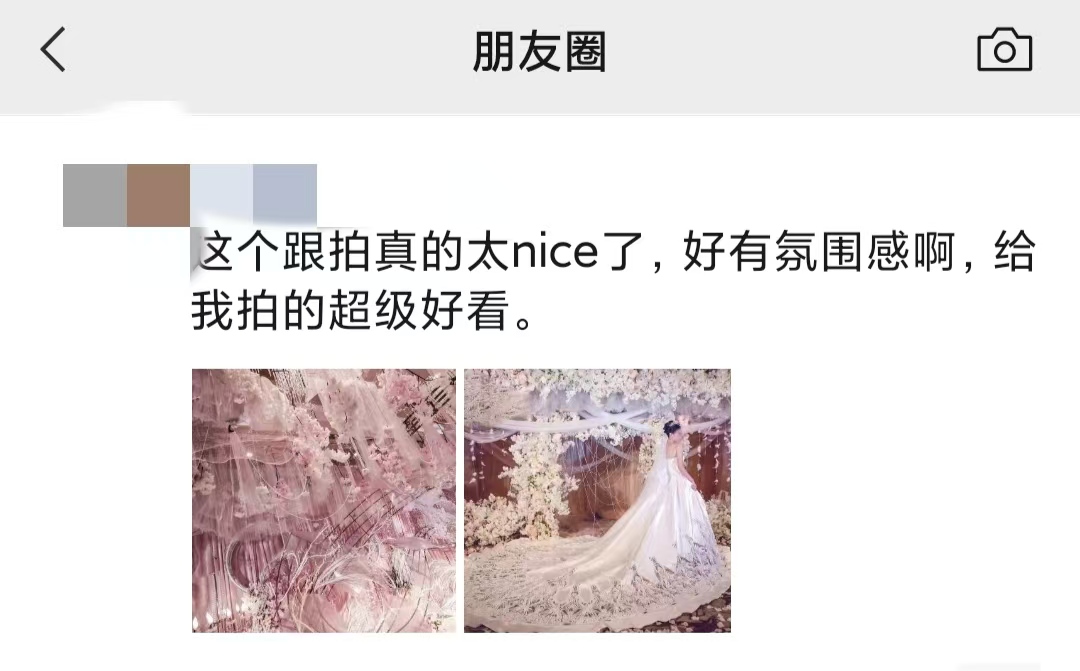Screen dimensions: 1080x671
Task: Click the word nice in the post
Action: (555, 251)
